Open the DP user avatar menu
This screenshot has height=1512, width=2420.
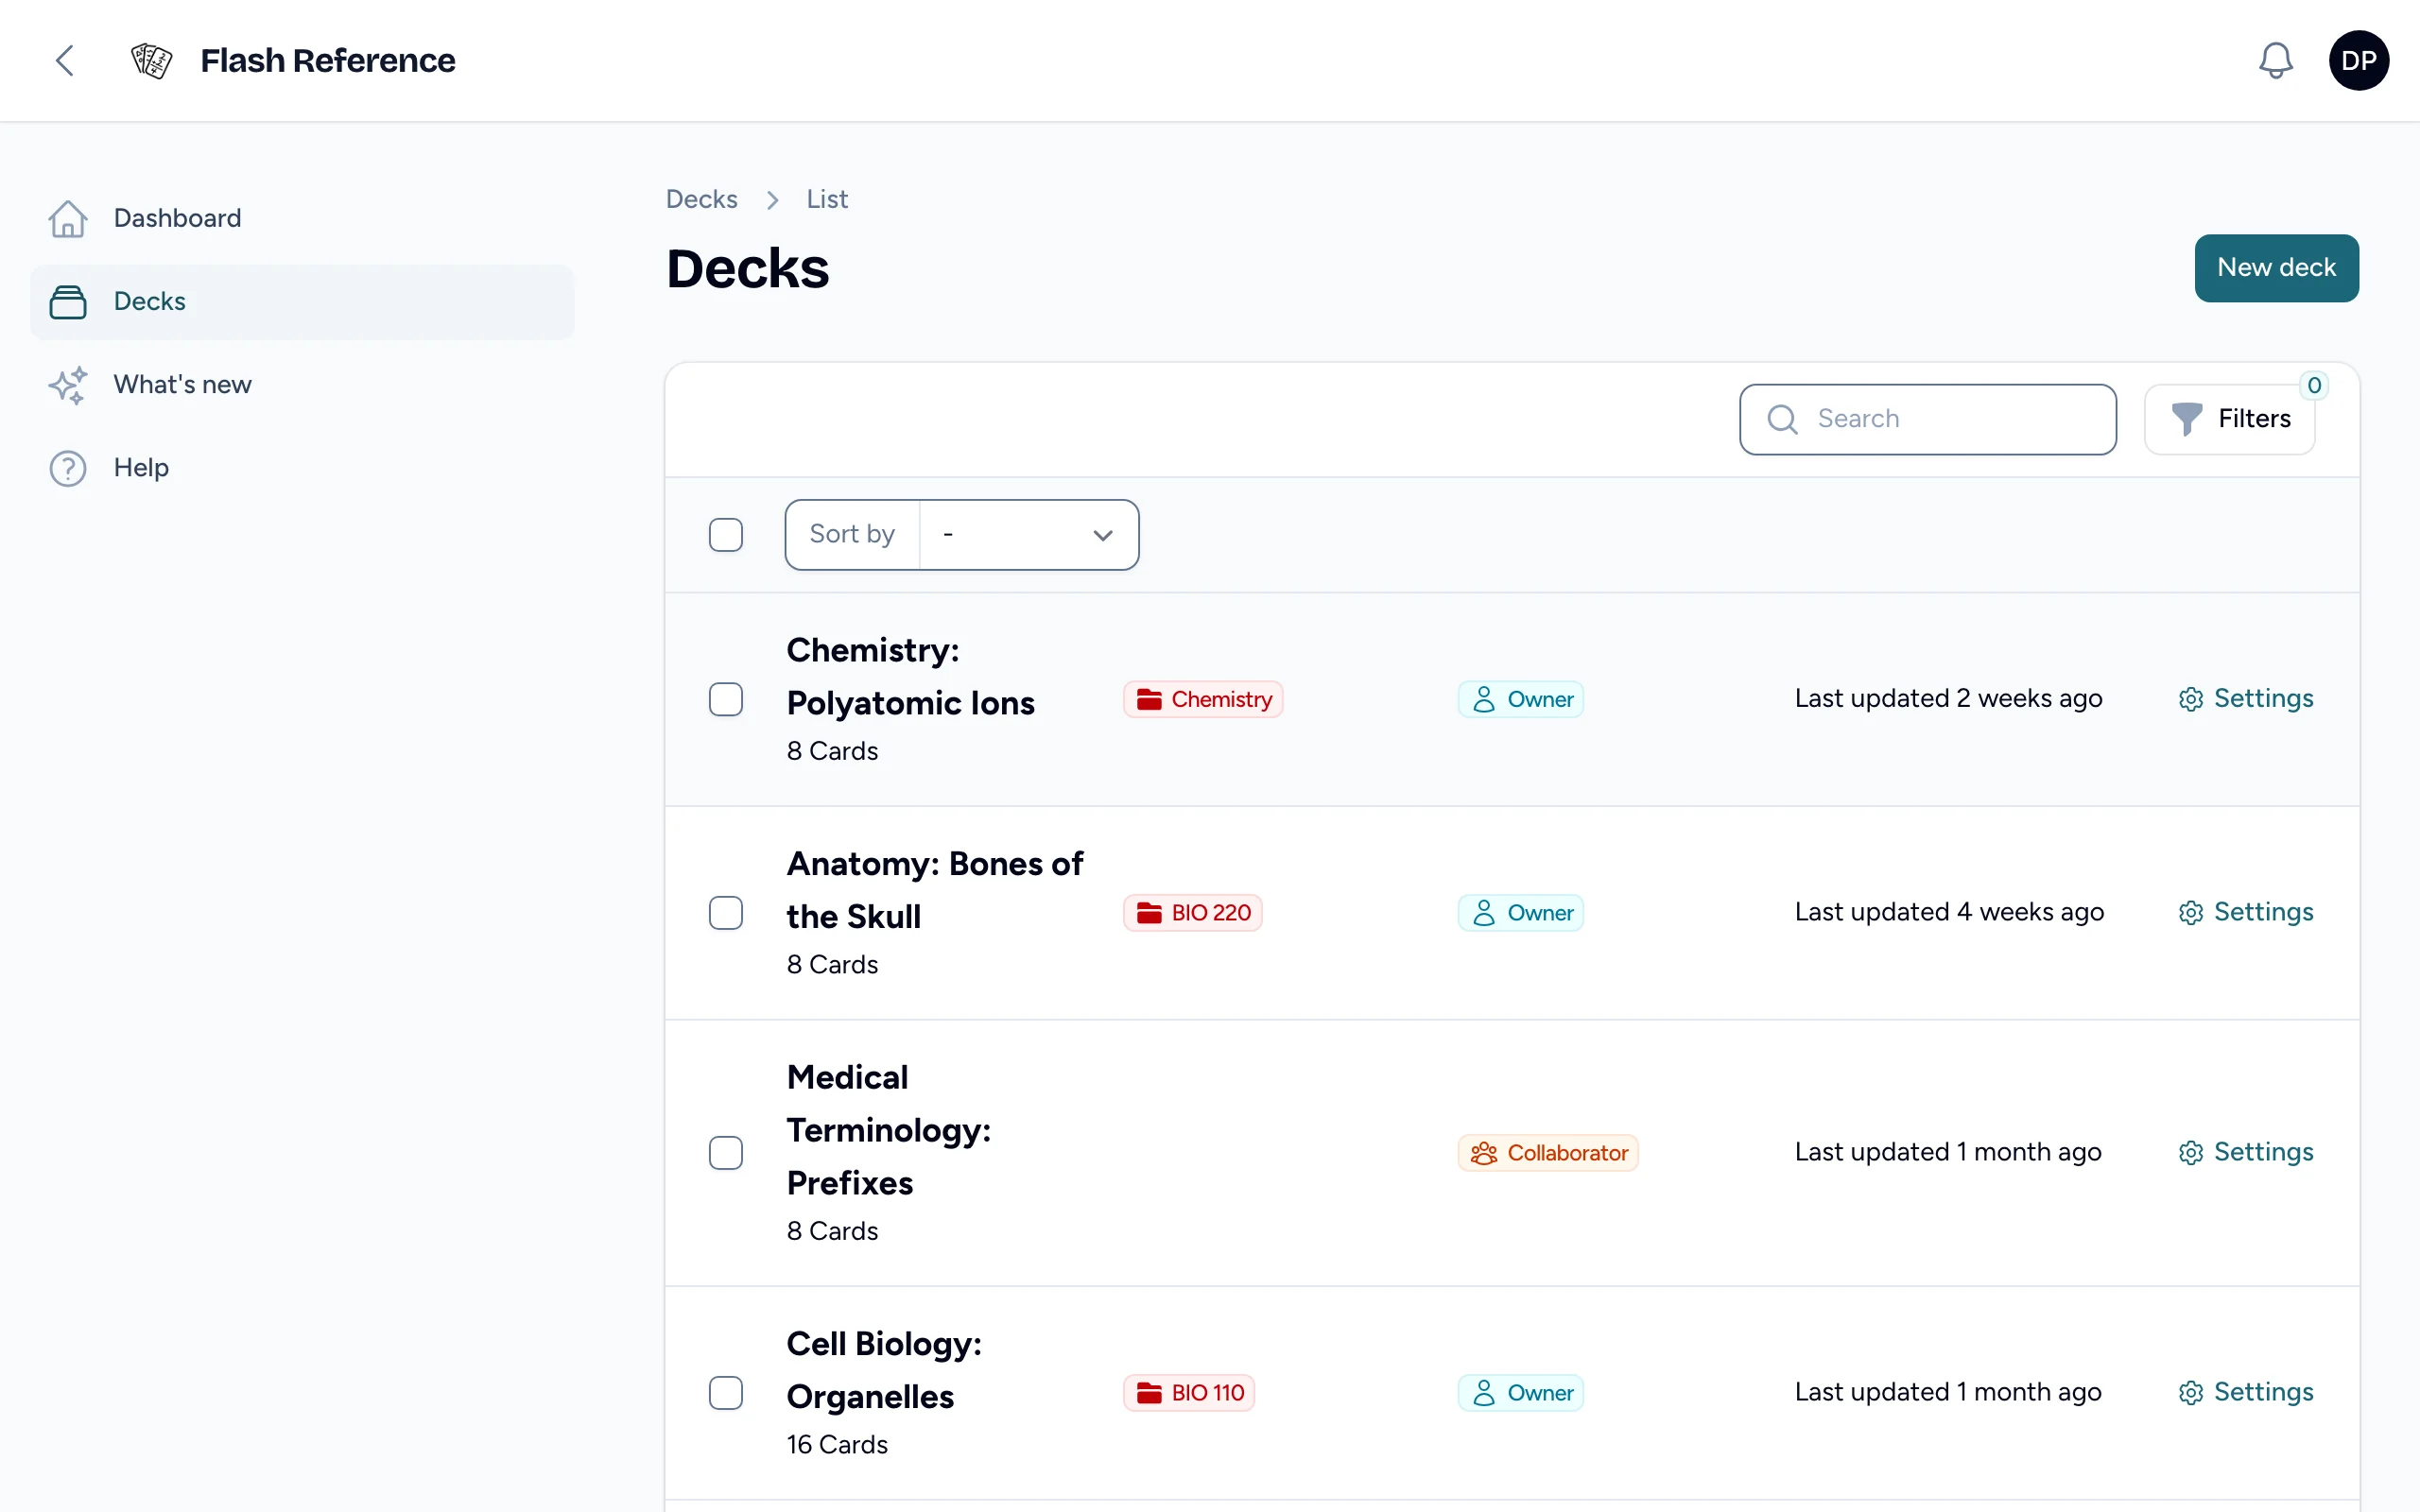[x=2358, y=60]
